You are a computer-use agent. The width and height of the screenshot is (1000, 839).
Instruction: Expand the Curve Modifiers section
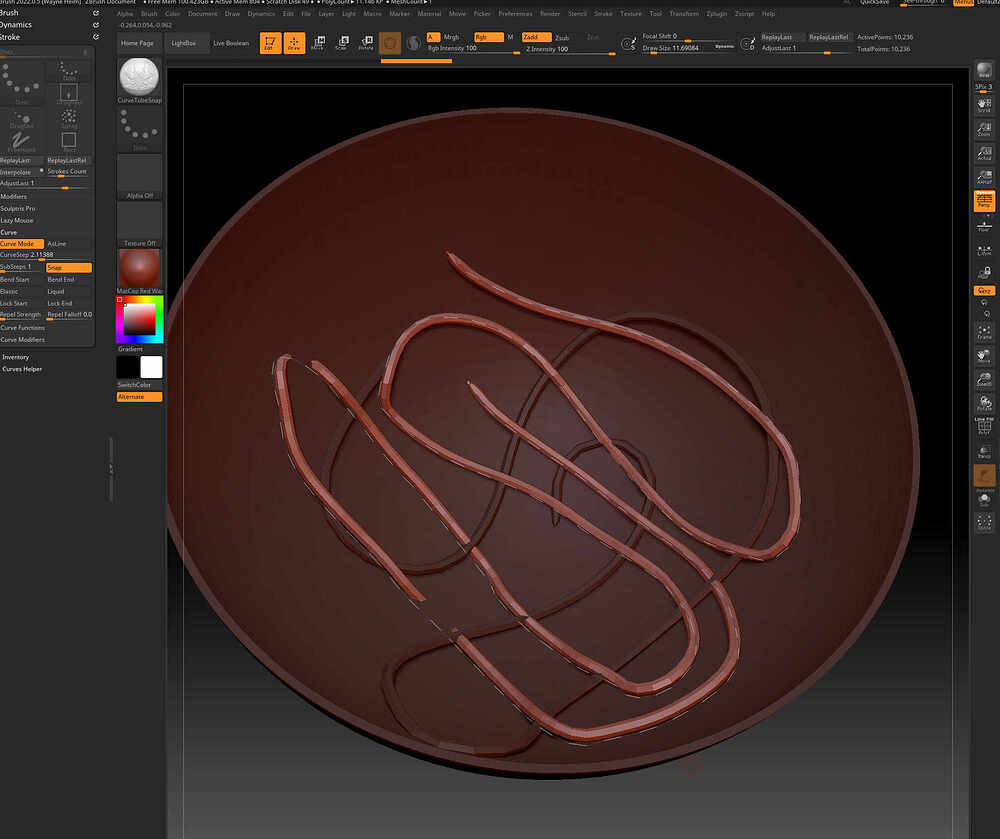[22, 340]
